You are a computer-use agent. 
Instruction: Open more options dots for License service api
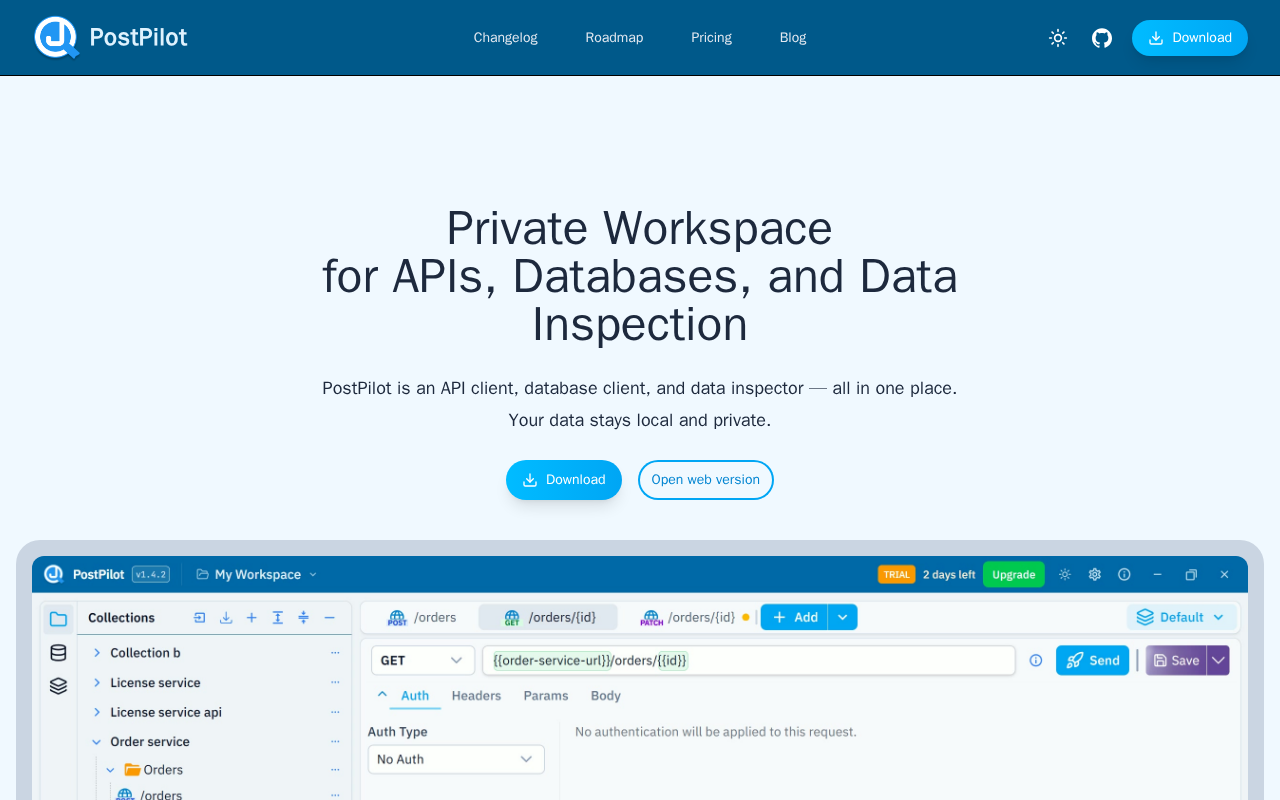tap(335, 713)
